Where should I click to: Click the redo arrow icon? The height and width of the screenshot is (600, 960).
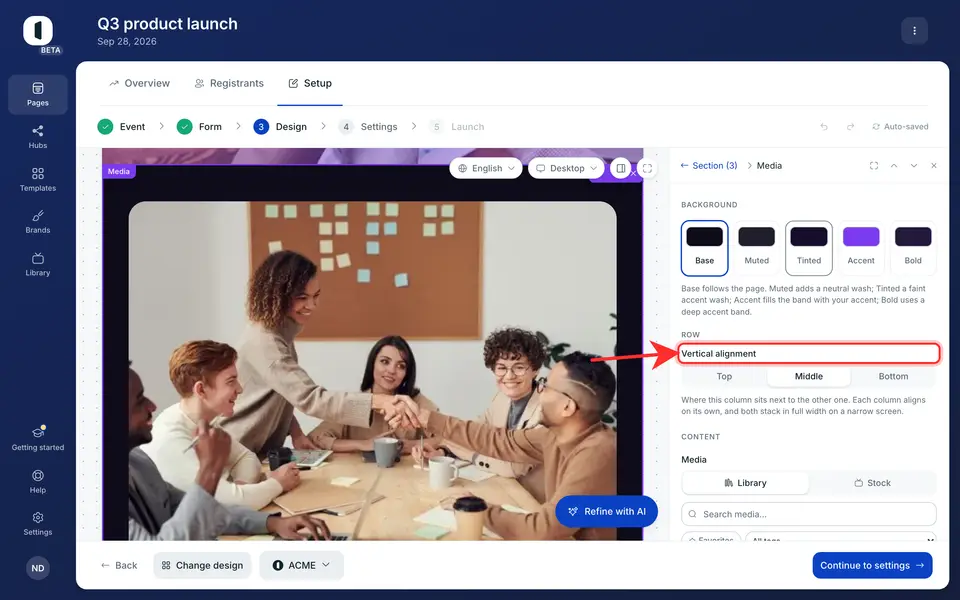850,127
